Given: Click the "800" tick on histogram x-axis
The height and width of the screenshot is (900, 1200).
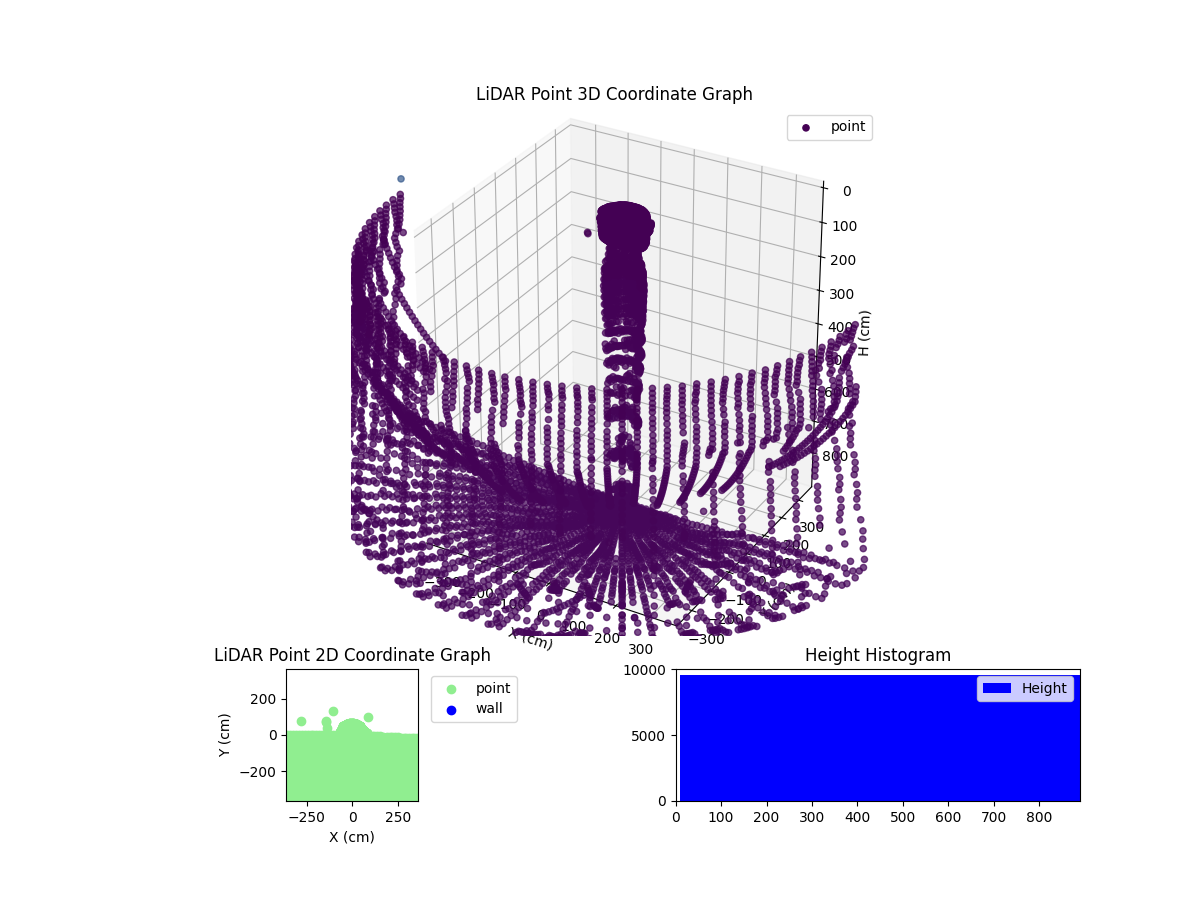Looking at the screenshot, I should point(1039,817).
